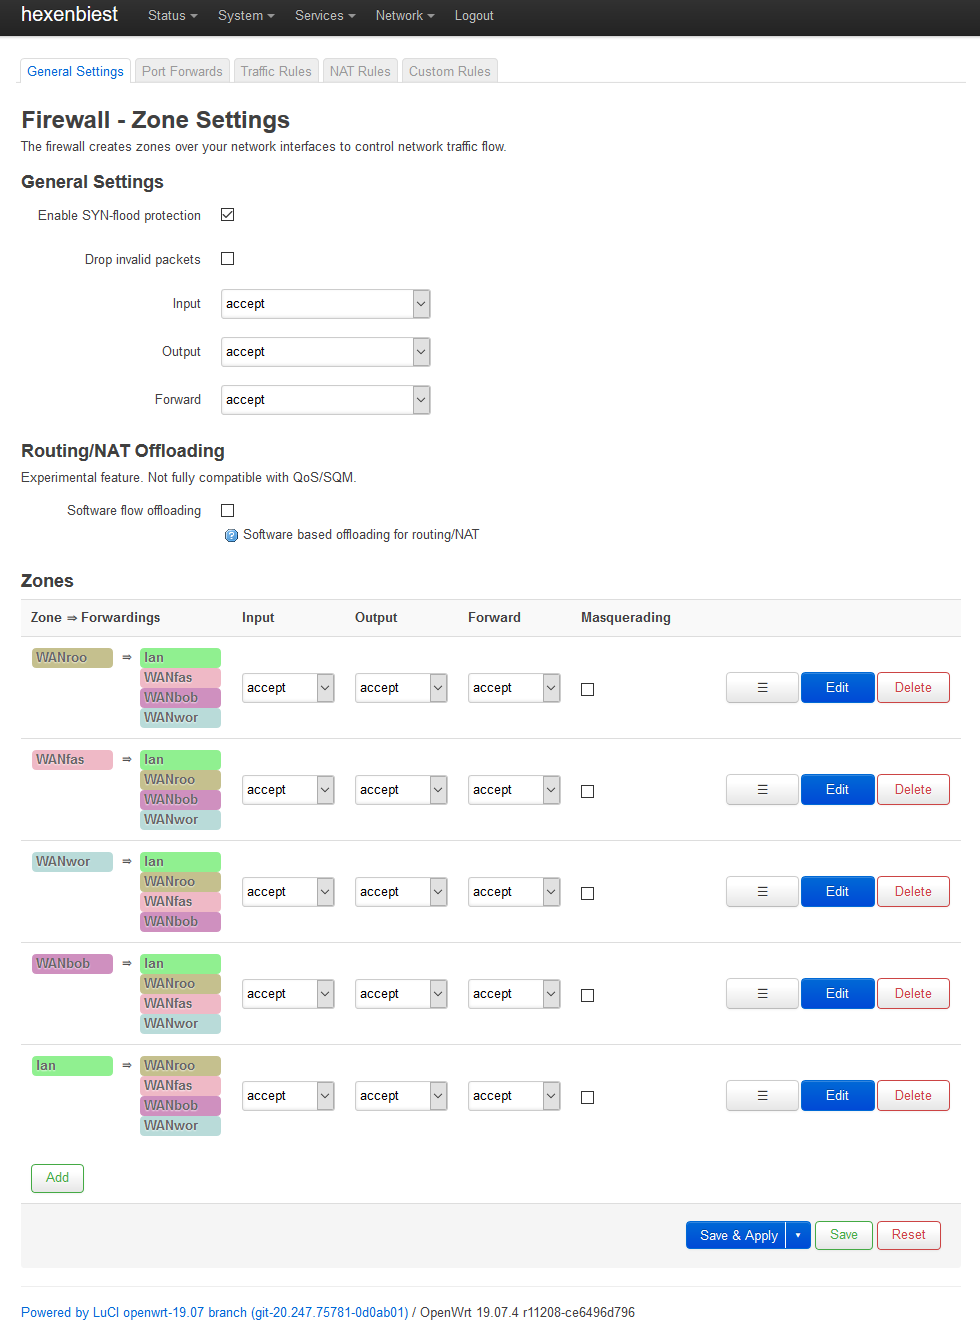The image size is (980, 1331).
Task: Expand the general Forward policy dropdown
Action: pyautogui.click(x=325, y=400)
